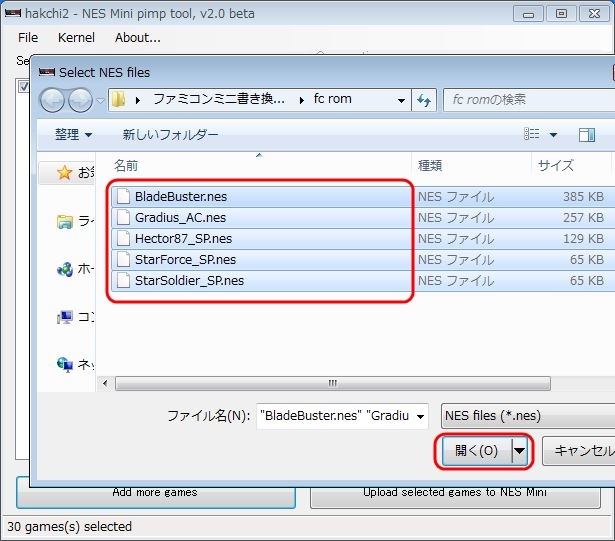Click the file icon of Gradius_AC.nes
The image size is (615, 541).
pos(124,217)
